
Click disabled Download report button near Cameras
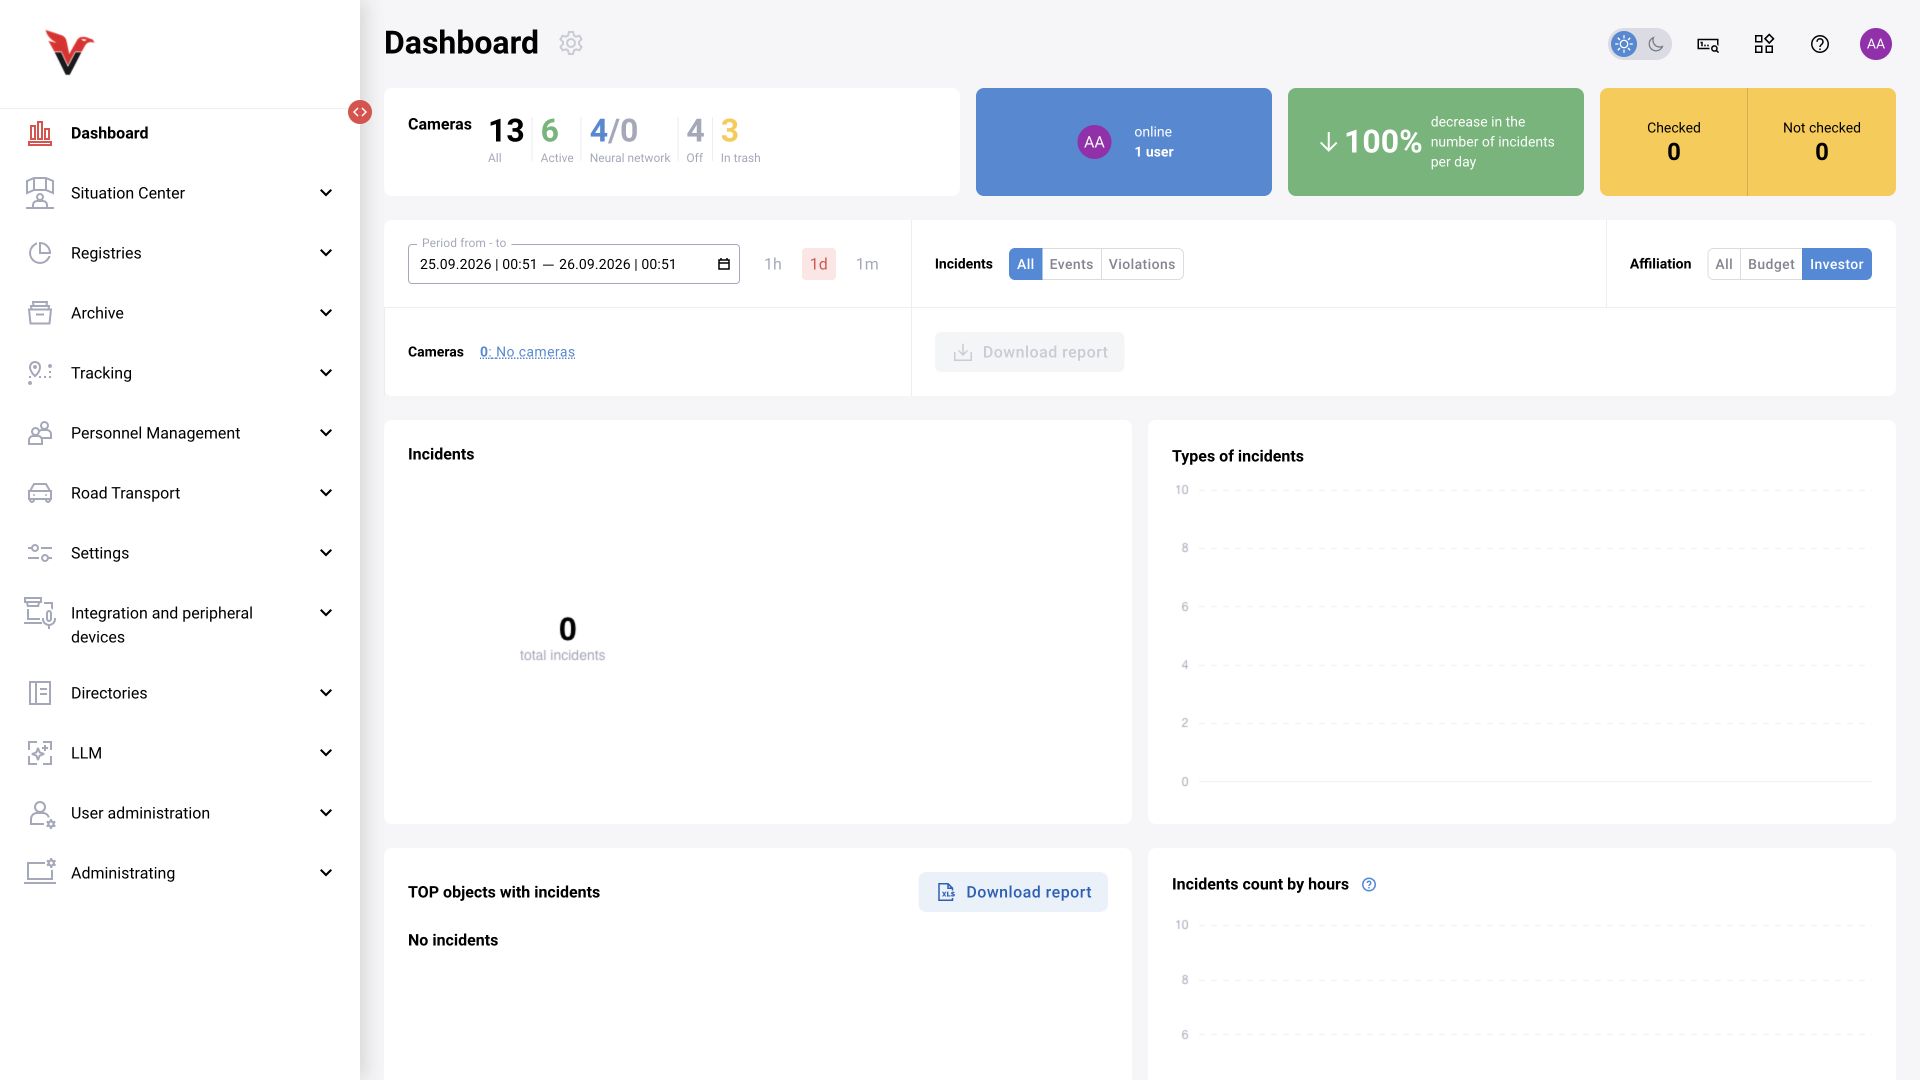coord(1029,352)
